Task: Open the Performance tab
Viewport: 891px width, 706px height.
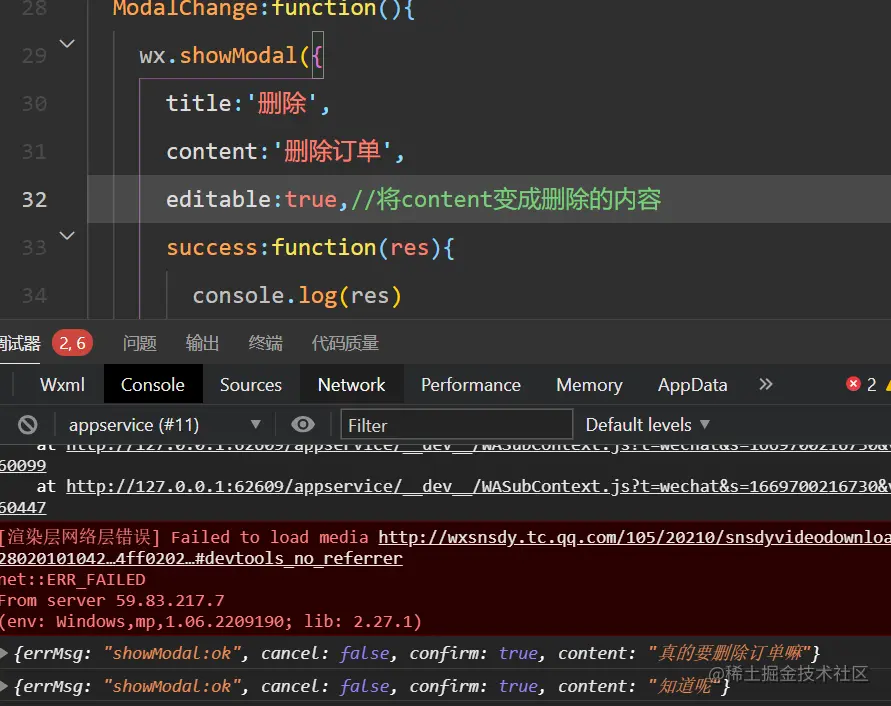Action: pyautogui.click(x=471, y=385)
